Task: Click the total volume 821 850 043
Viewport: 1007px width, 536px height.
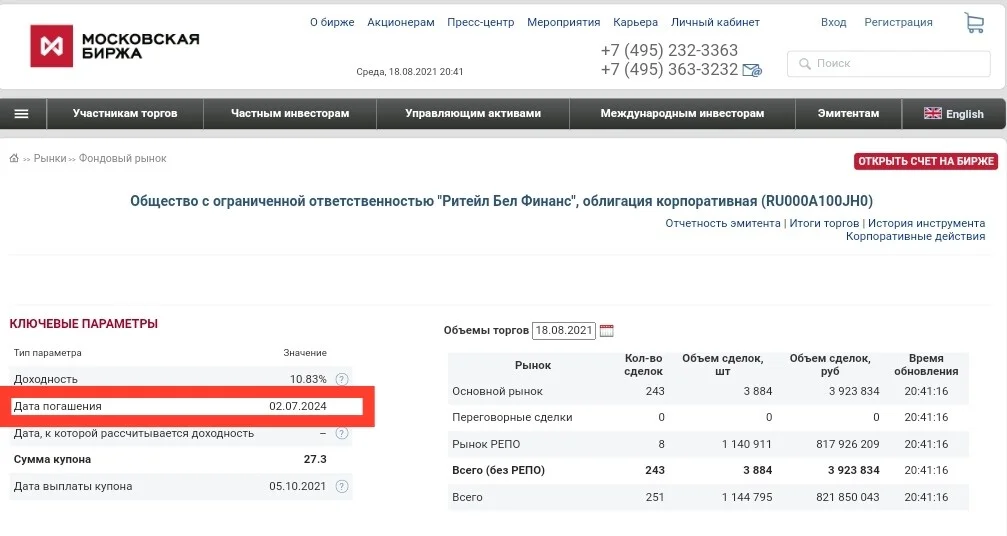Action: (x=847, y=497)
